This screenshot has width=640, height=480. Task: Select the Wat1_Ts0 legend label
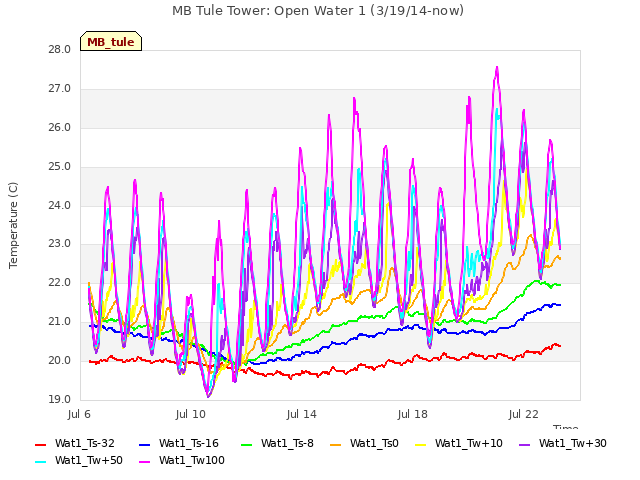point(374,444)
